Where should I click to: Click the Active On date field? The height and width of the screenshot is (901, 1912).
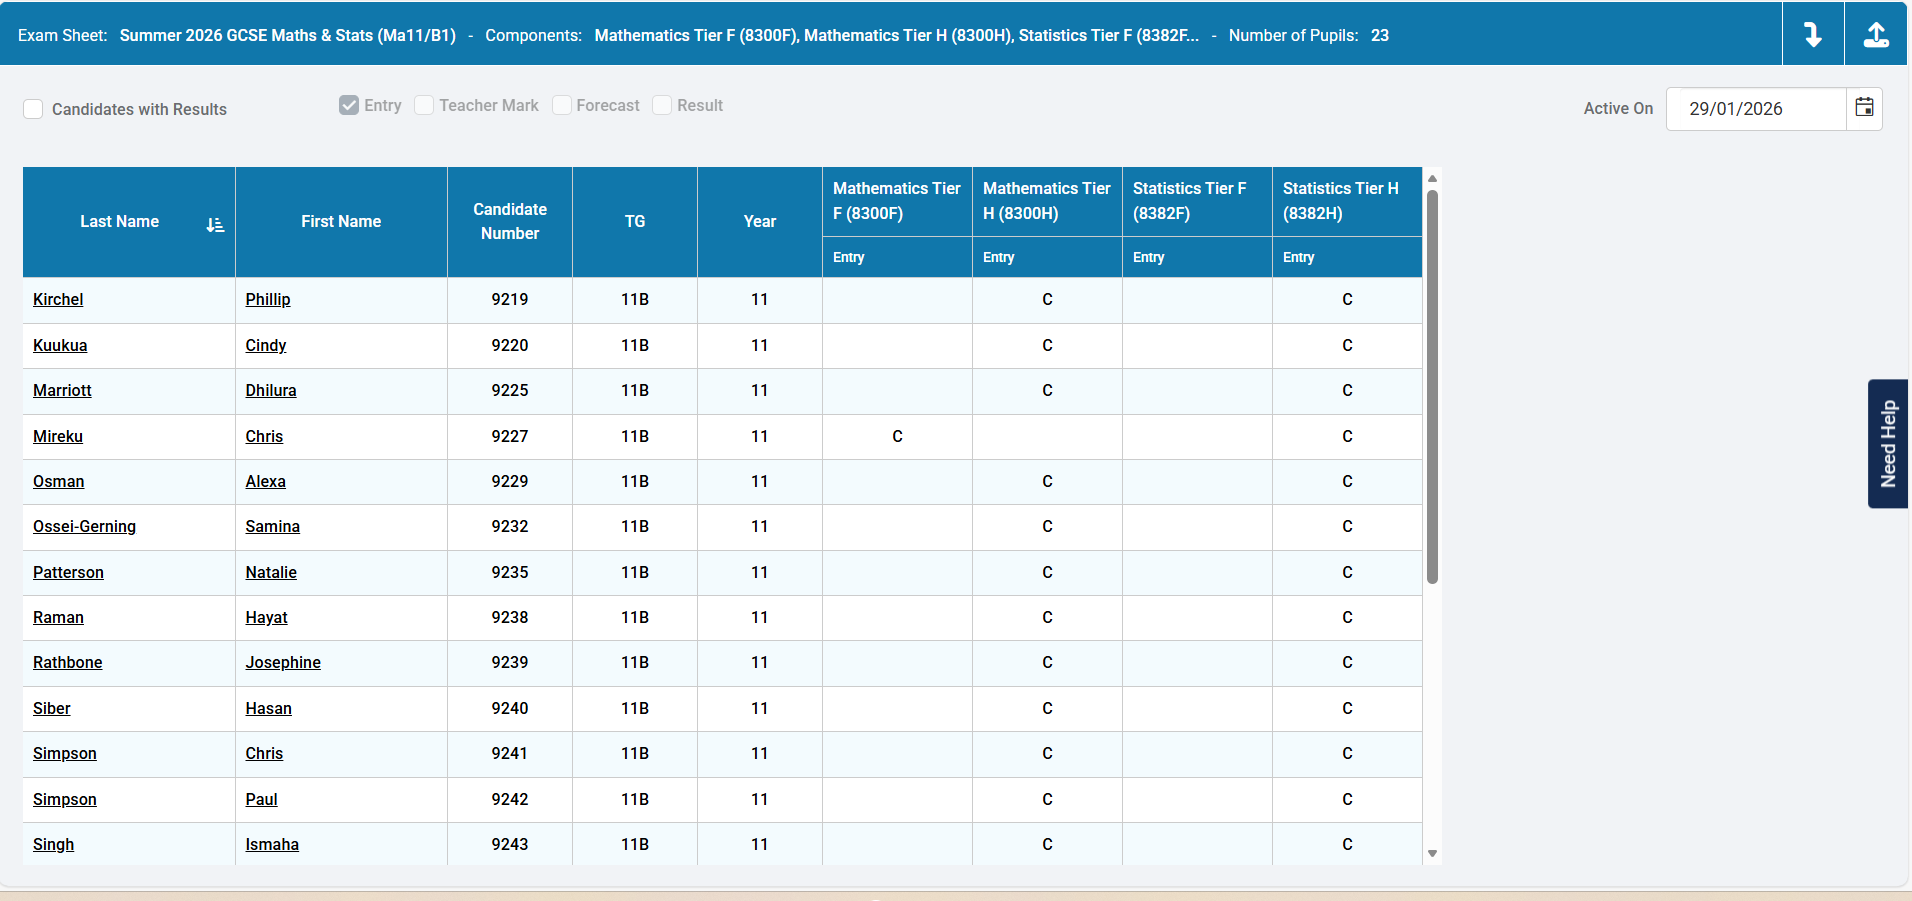pyautogui.click(x=1755, y=109)
